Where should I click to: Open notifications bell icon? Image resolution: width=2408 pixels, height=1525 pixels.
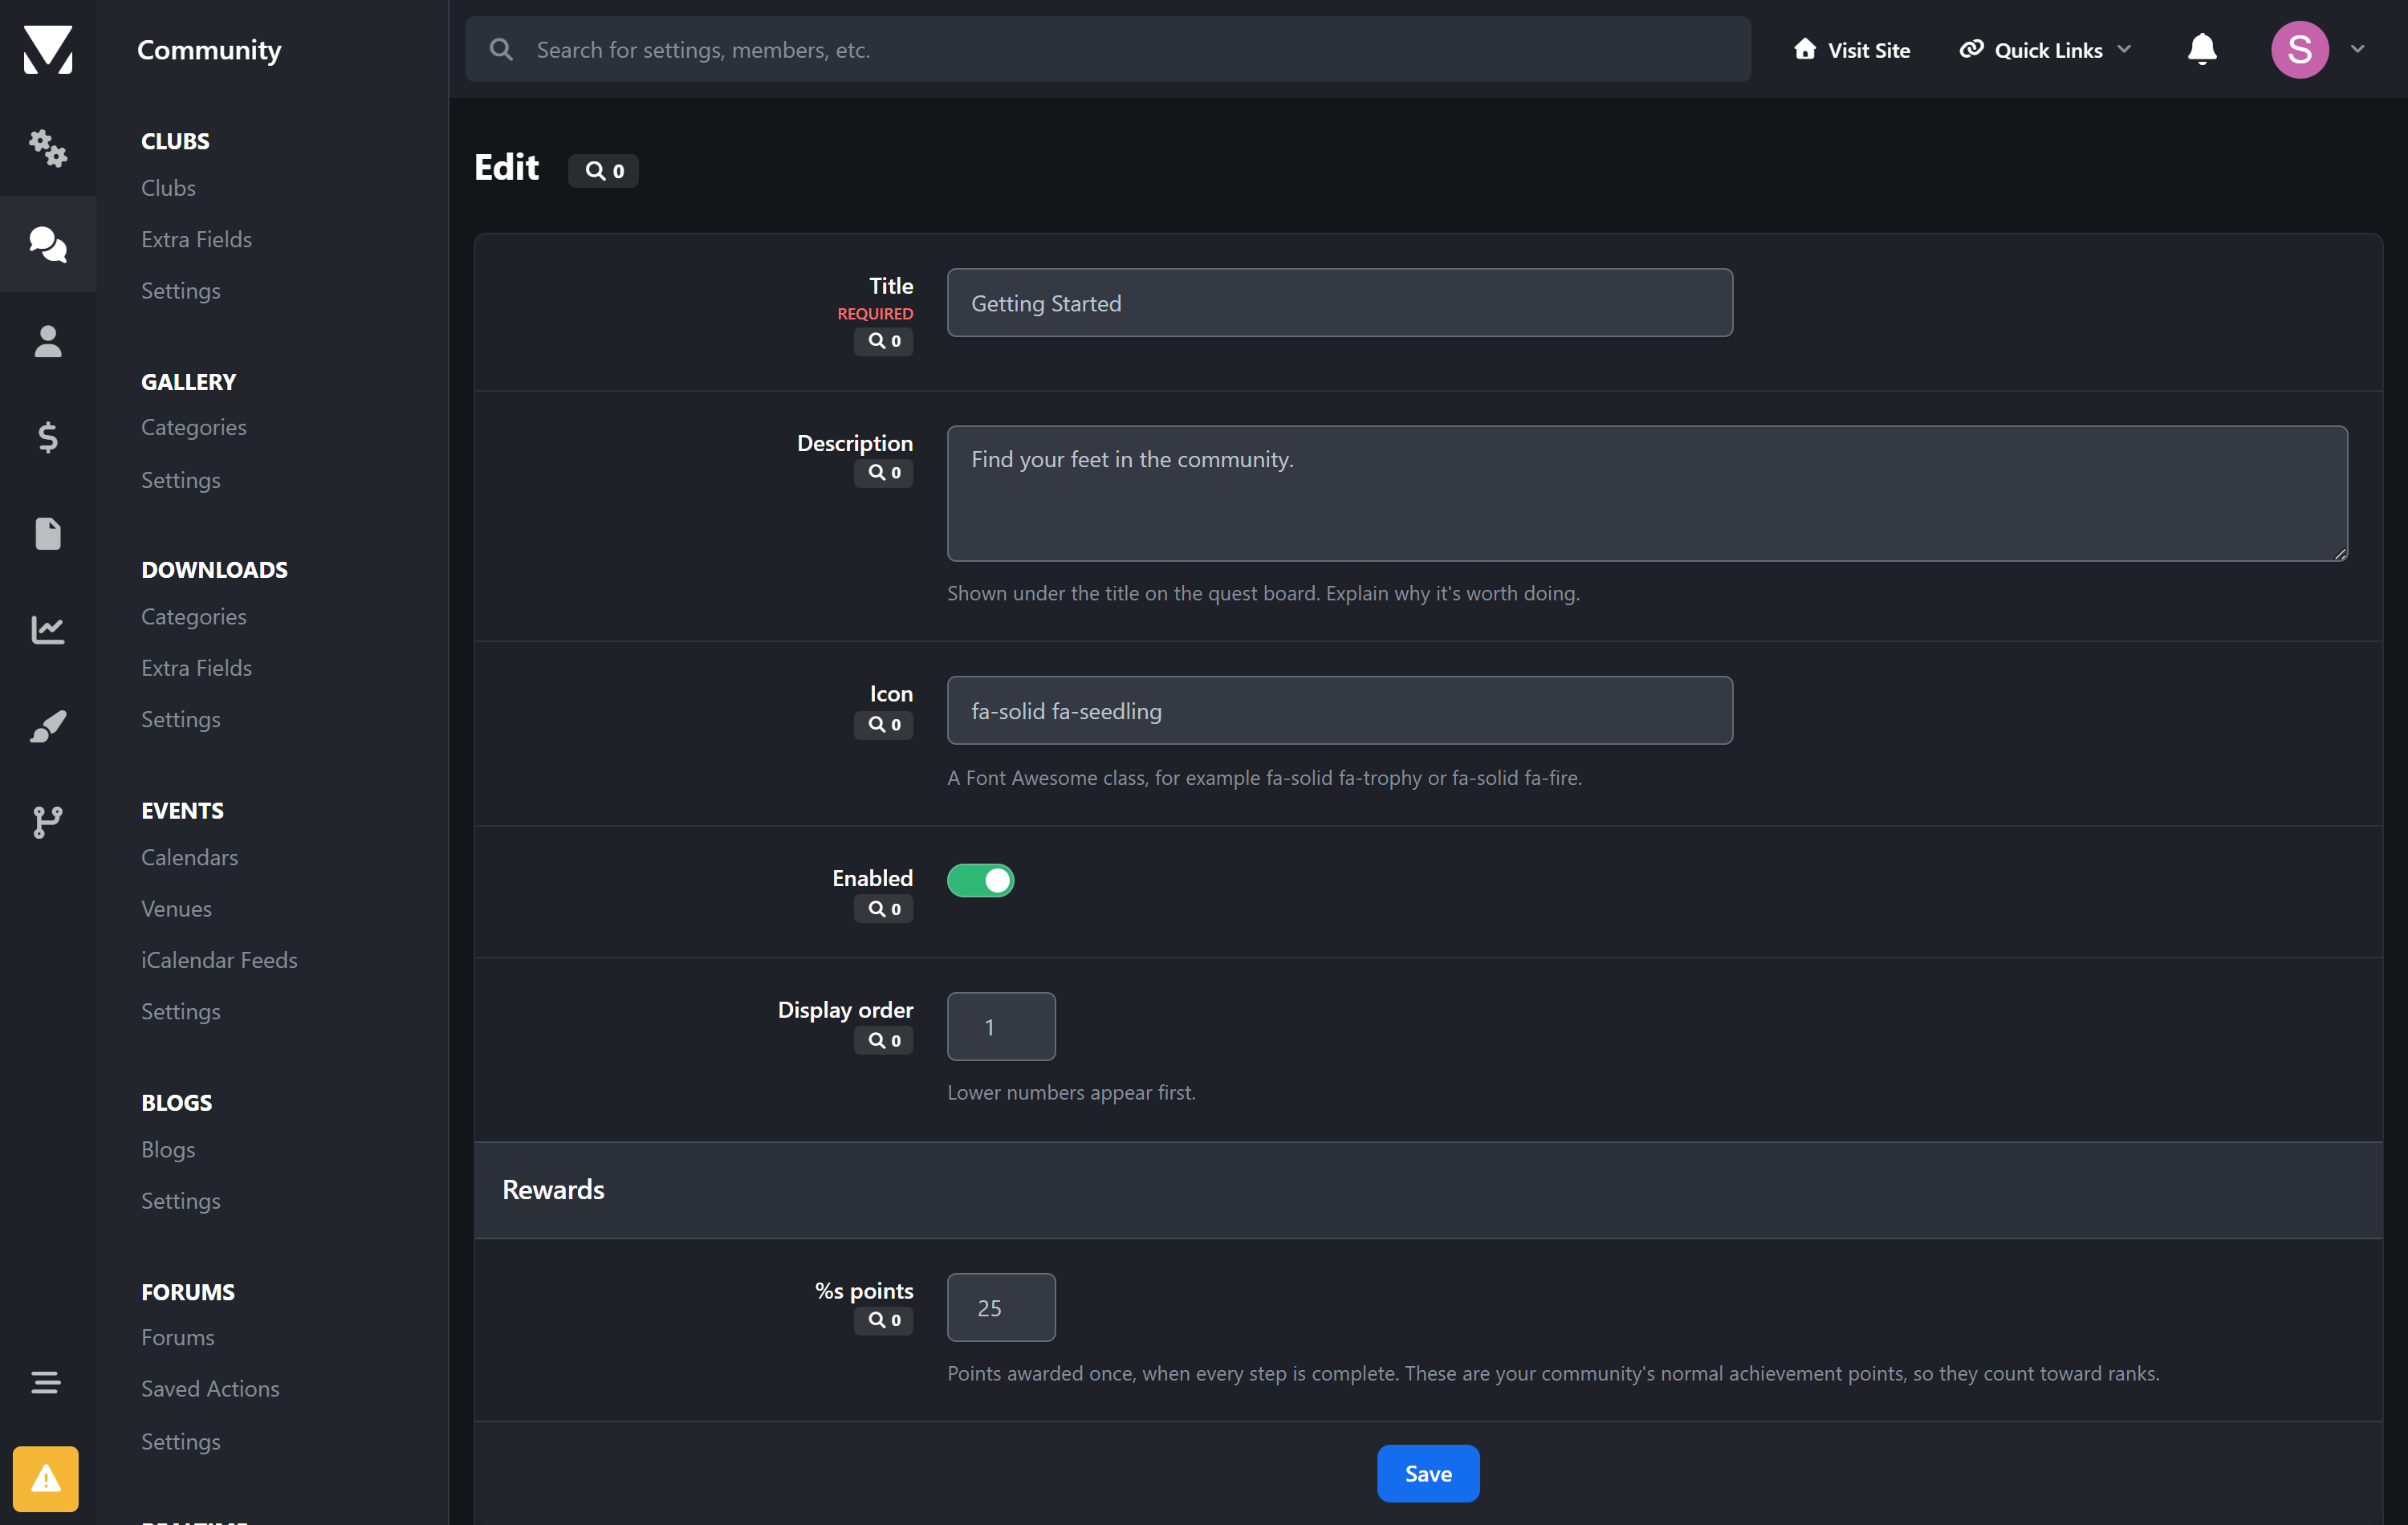(x=2201, y=49)
